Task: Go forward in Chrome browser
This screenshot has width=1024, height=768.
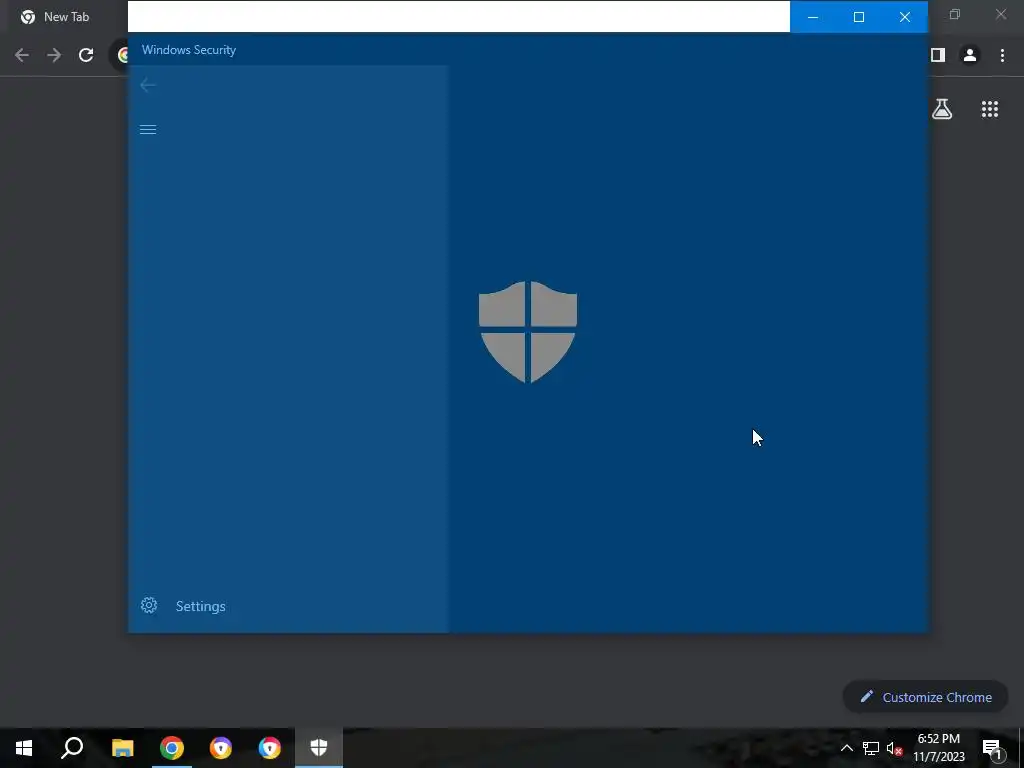Action: 54,55
